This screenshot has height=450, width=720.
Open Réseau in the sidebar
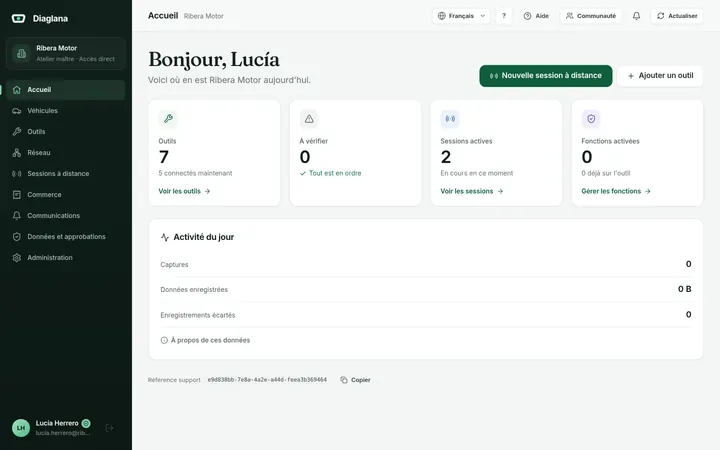point(66,152)
